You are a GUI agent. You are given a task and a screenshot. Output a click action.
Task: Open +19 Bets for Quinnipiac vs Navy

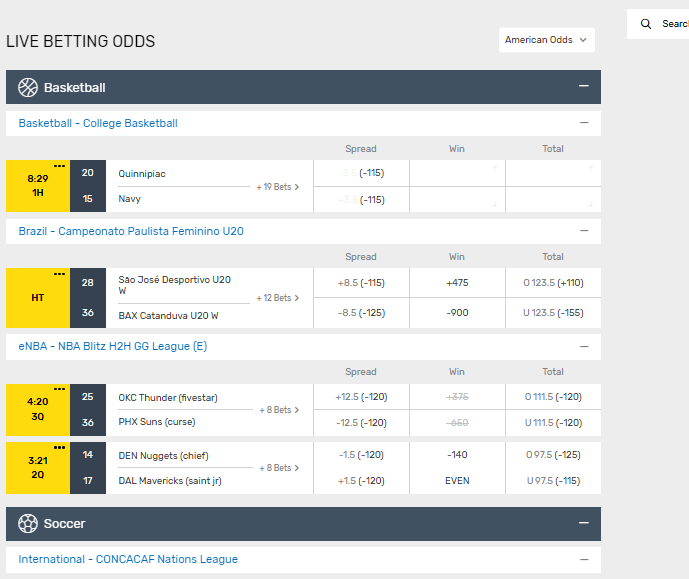point(277,187)
